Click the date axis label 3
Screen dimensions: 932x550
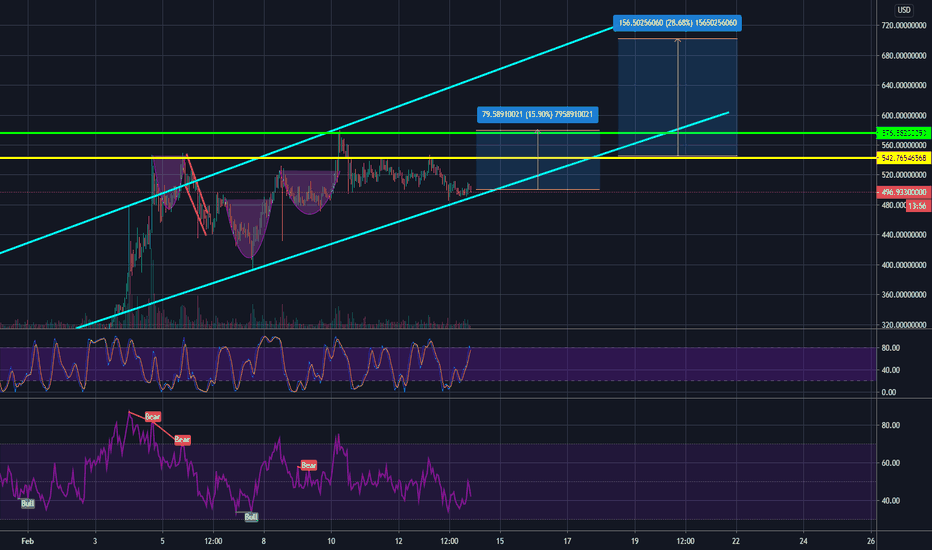95,541
